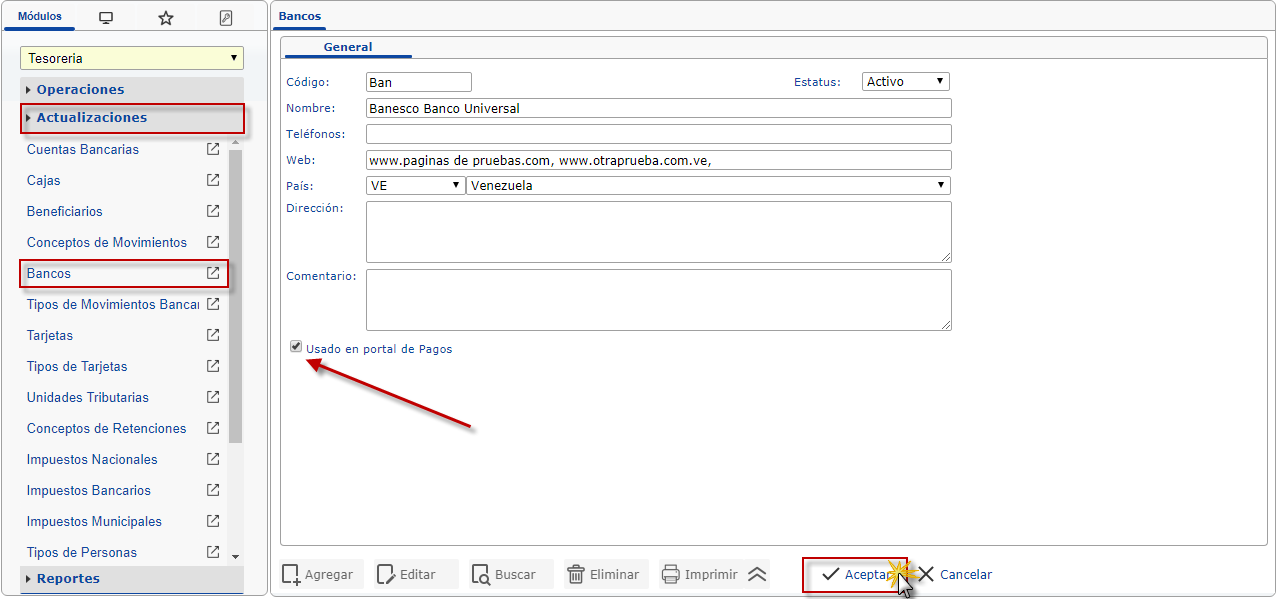
Task: Open Tarjetas in new window icon
Action: 213,335
